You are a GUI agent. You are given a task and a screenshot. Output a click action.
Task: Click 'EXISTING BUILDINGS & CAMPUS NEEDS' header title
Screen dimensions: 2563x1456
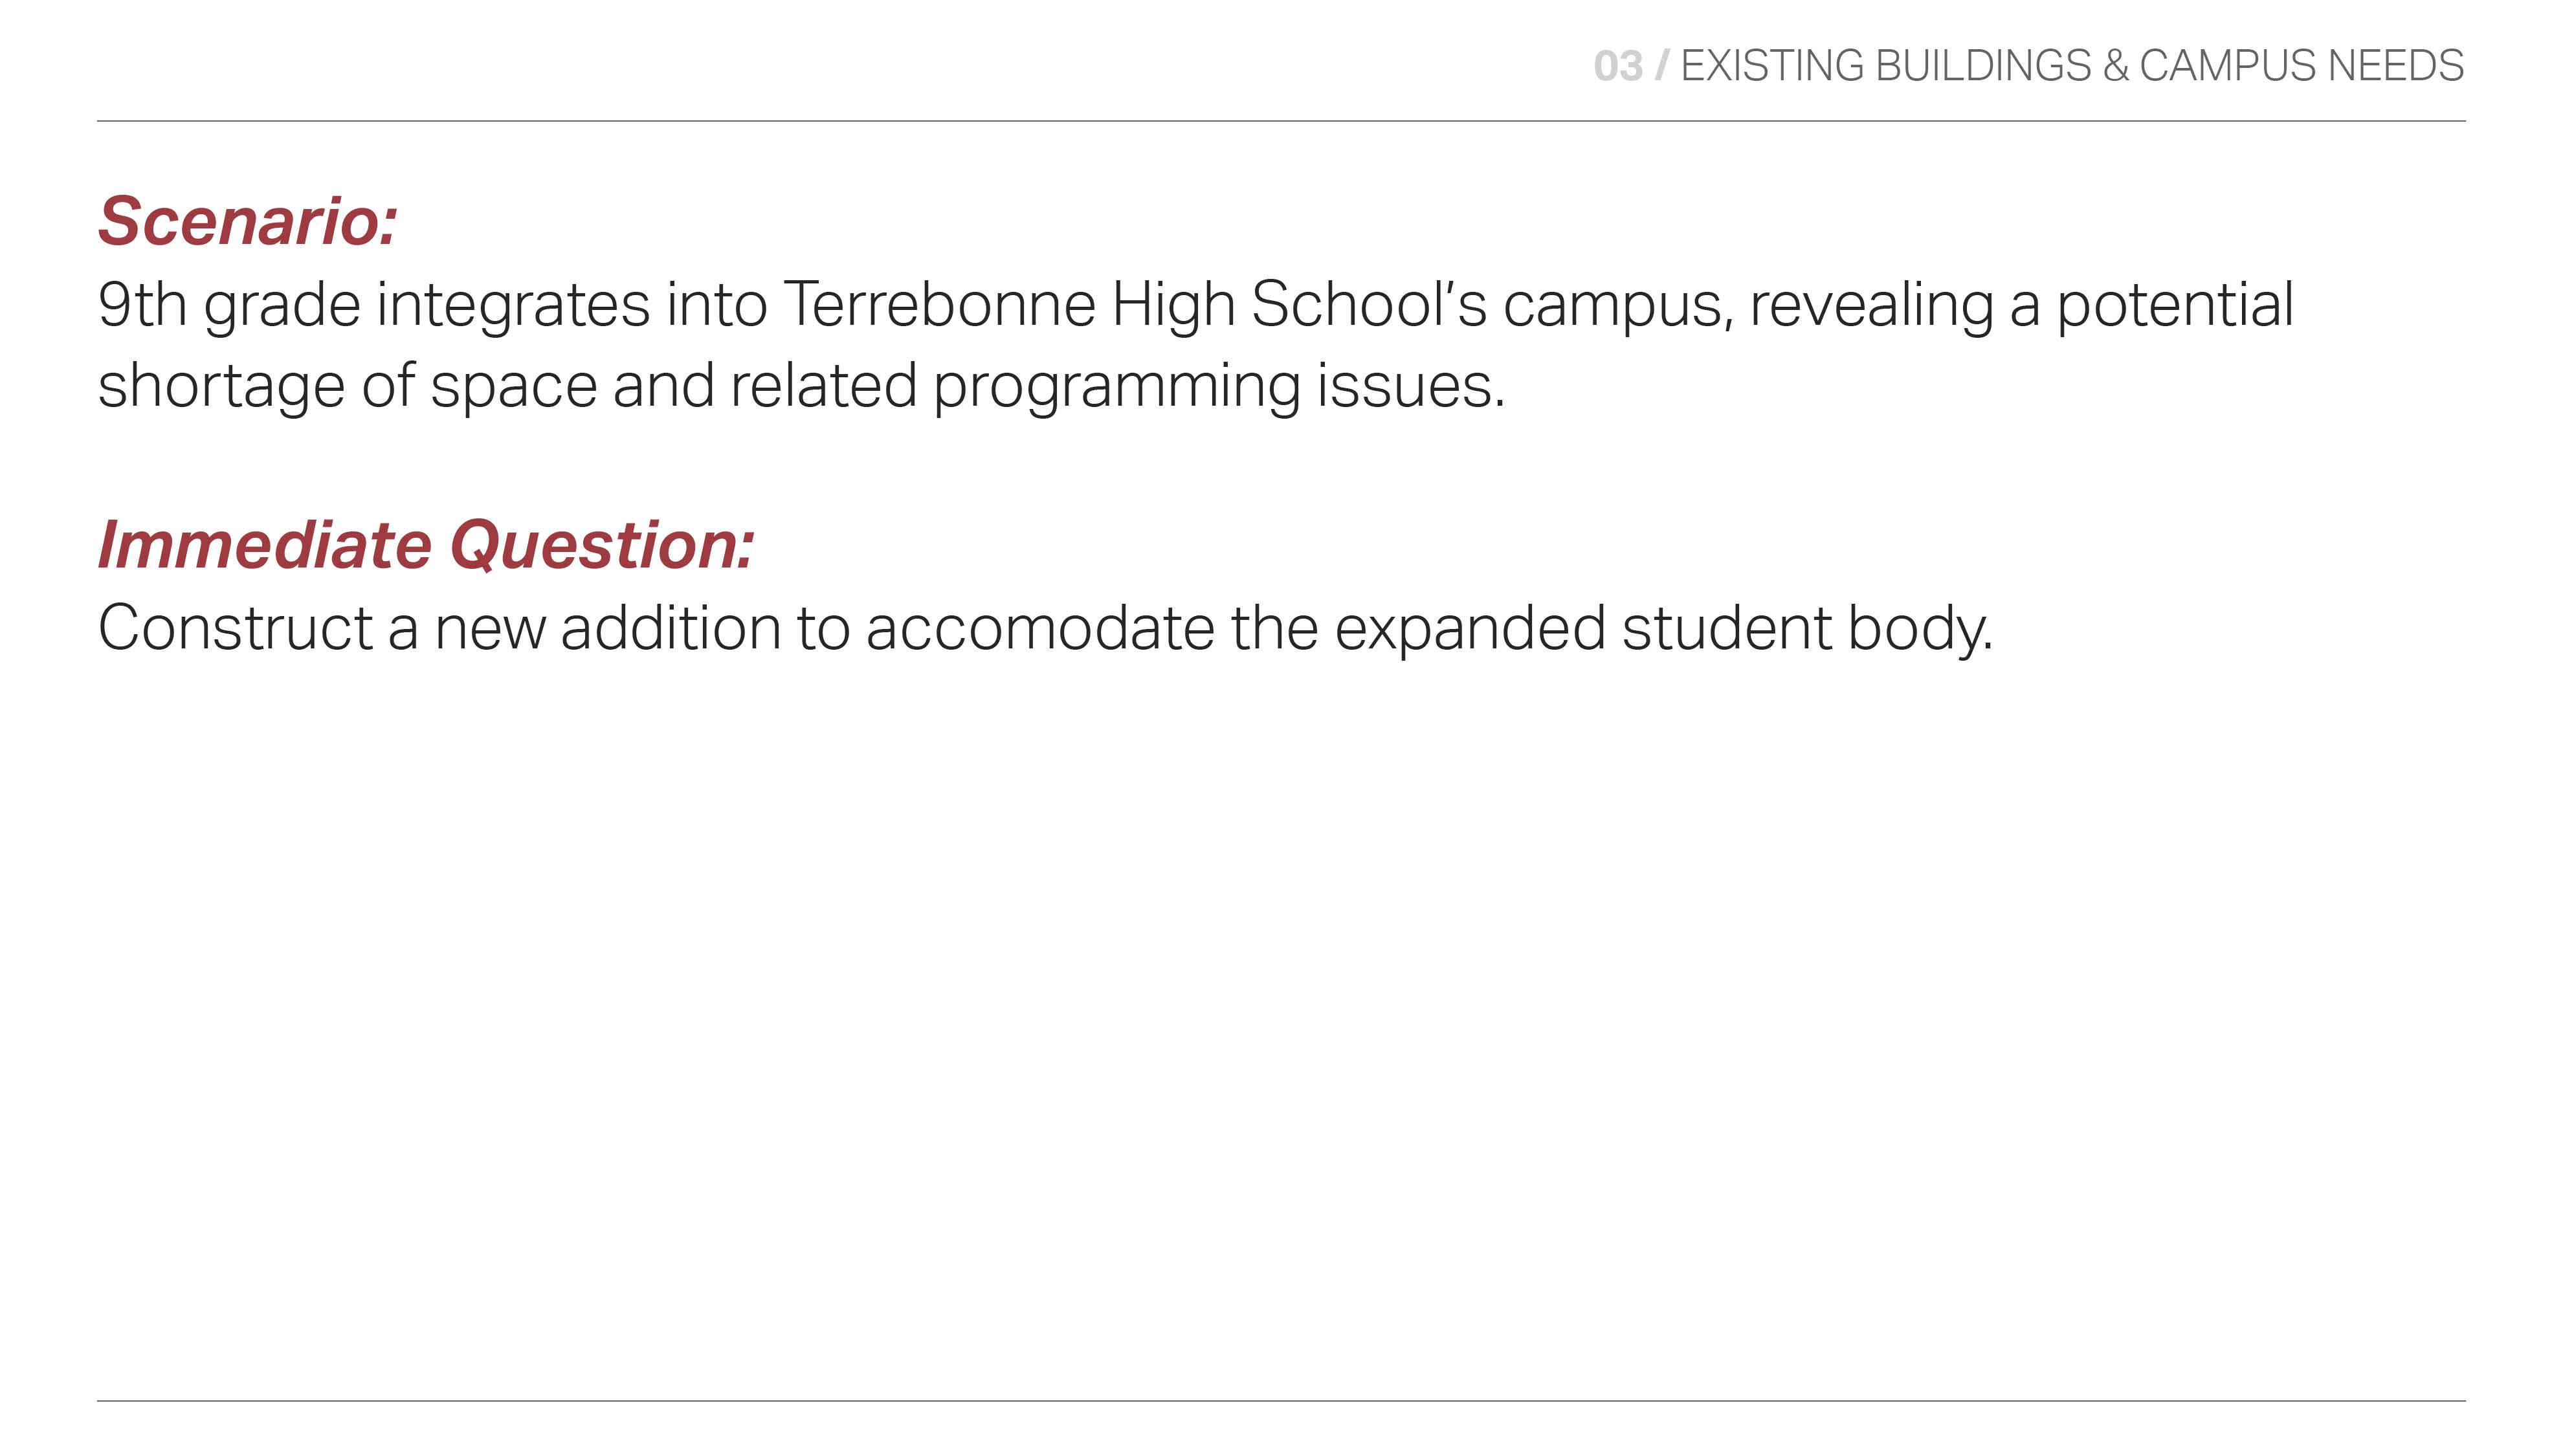click(x=2072, y=66)
